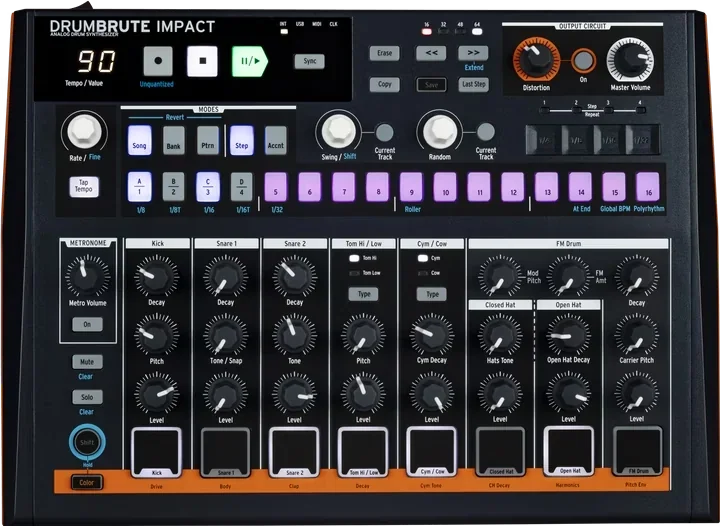Click step button 8
Viewport: 720px width, 526px height.
pos(378,187)
